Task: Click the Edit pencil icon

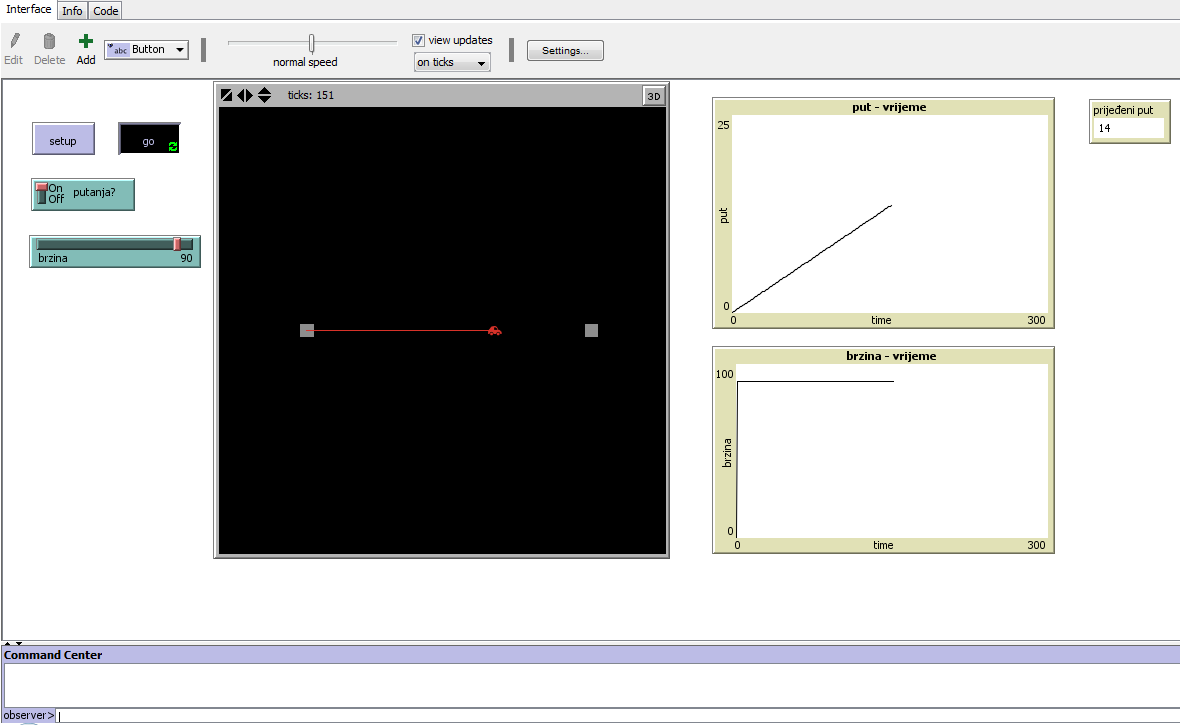Action: coord(13,42)
